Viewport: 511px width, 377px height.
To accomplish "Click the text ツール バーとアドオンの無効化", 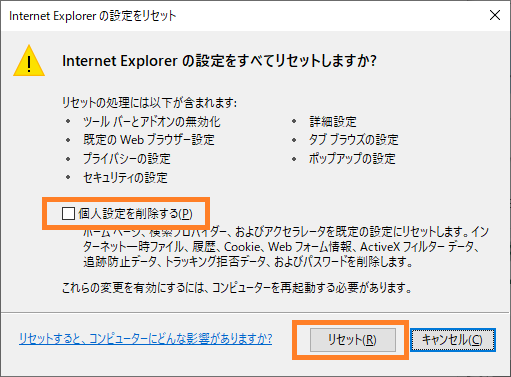I will click(x=151, y=122).
